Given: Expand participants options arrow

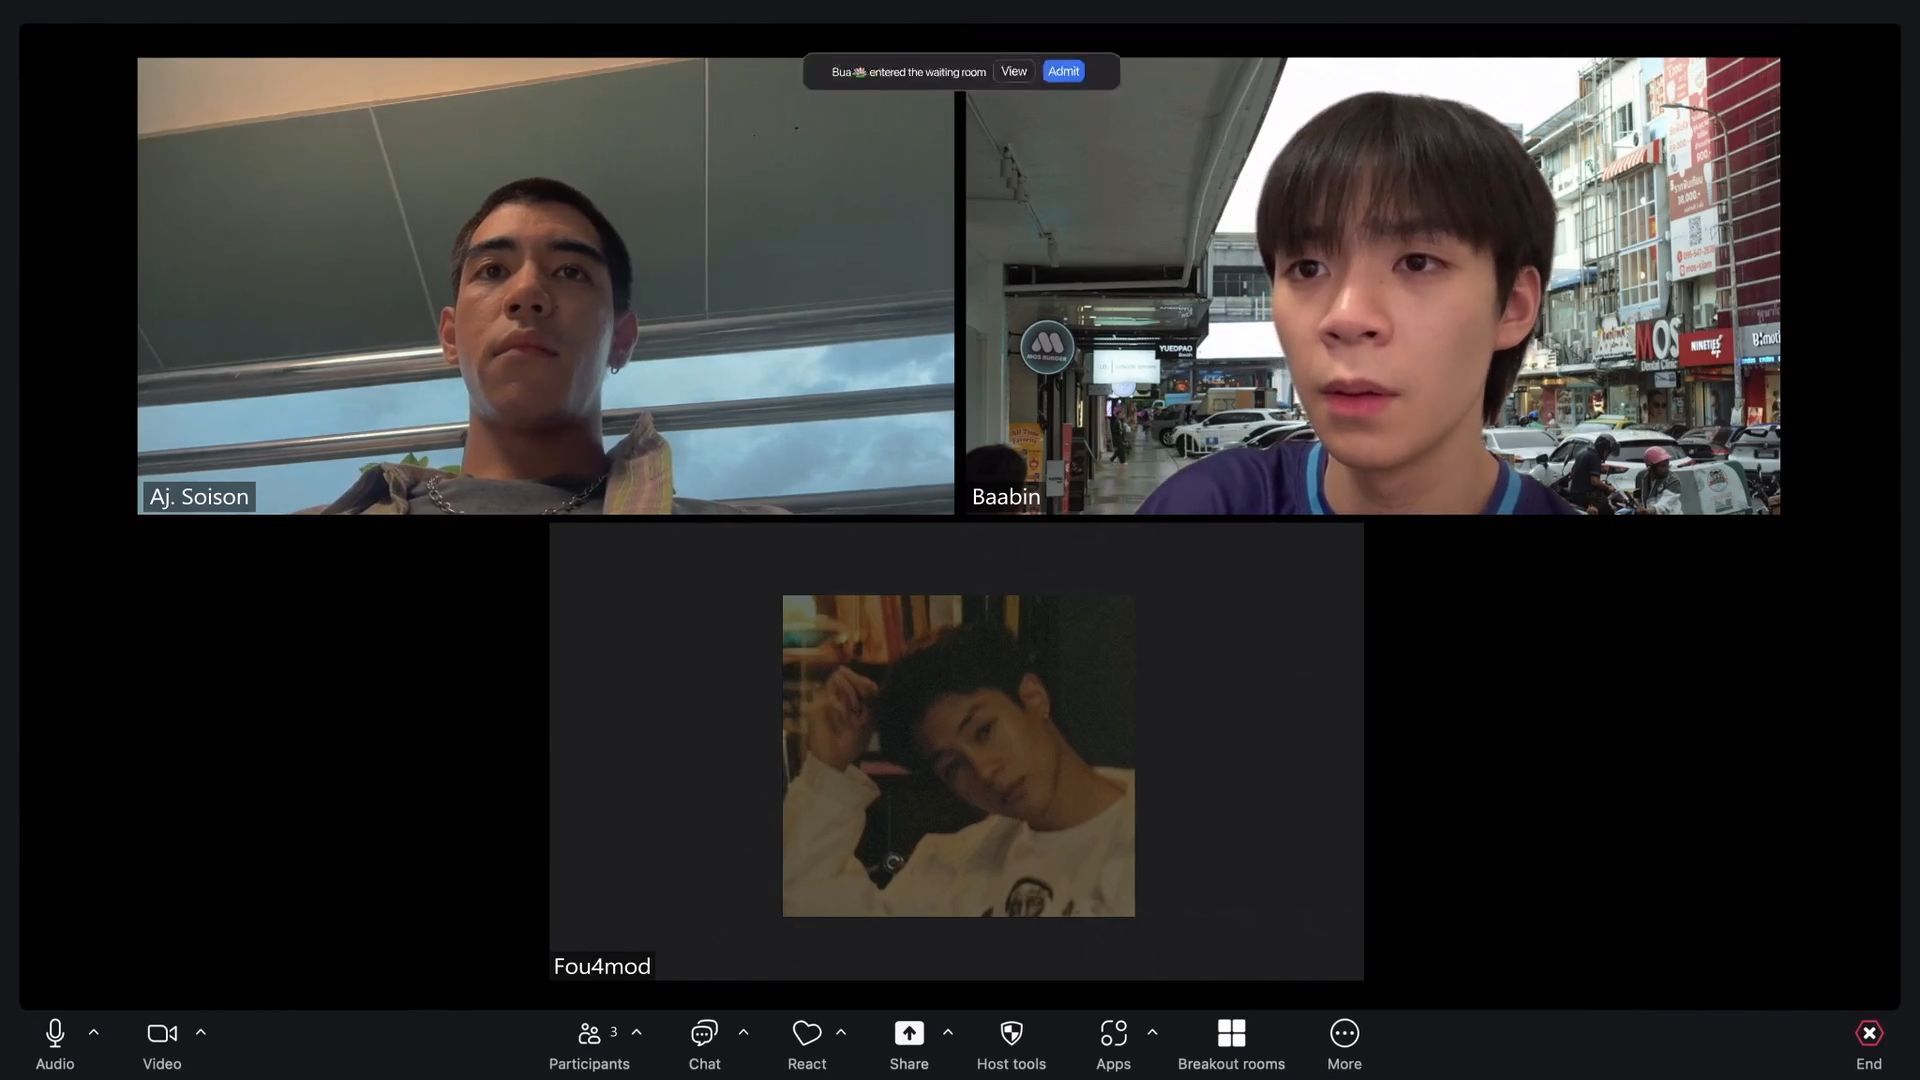Looking at the screenshot, I should coord(637,1032).
